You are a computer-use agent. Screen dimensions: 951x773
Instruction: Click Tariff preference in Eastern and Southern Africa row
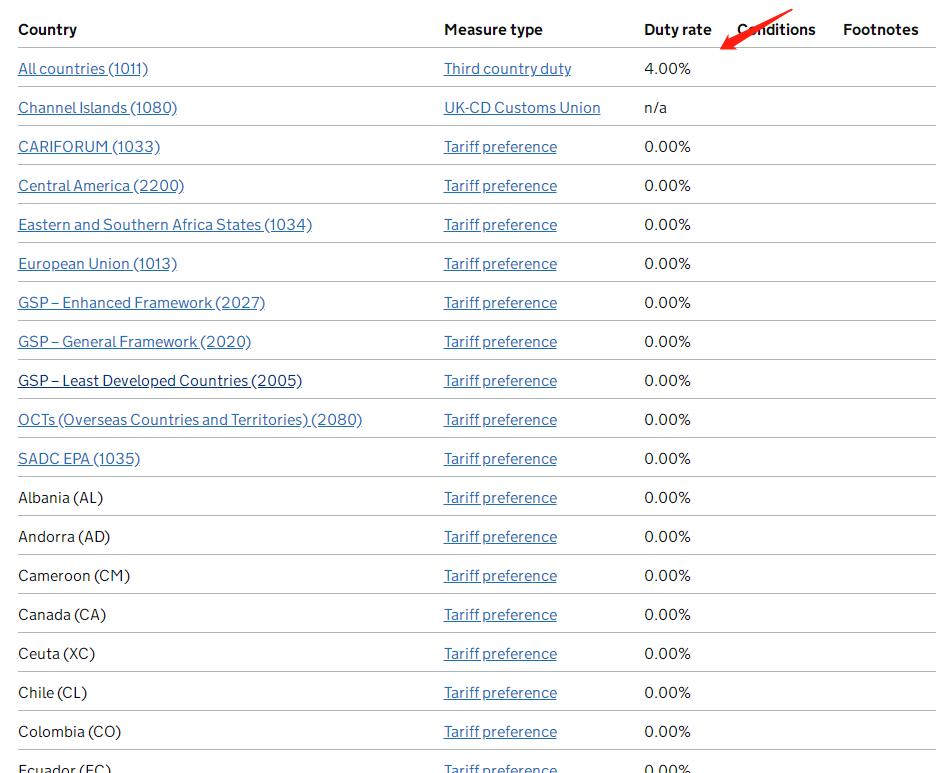pos(500,224)
